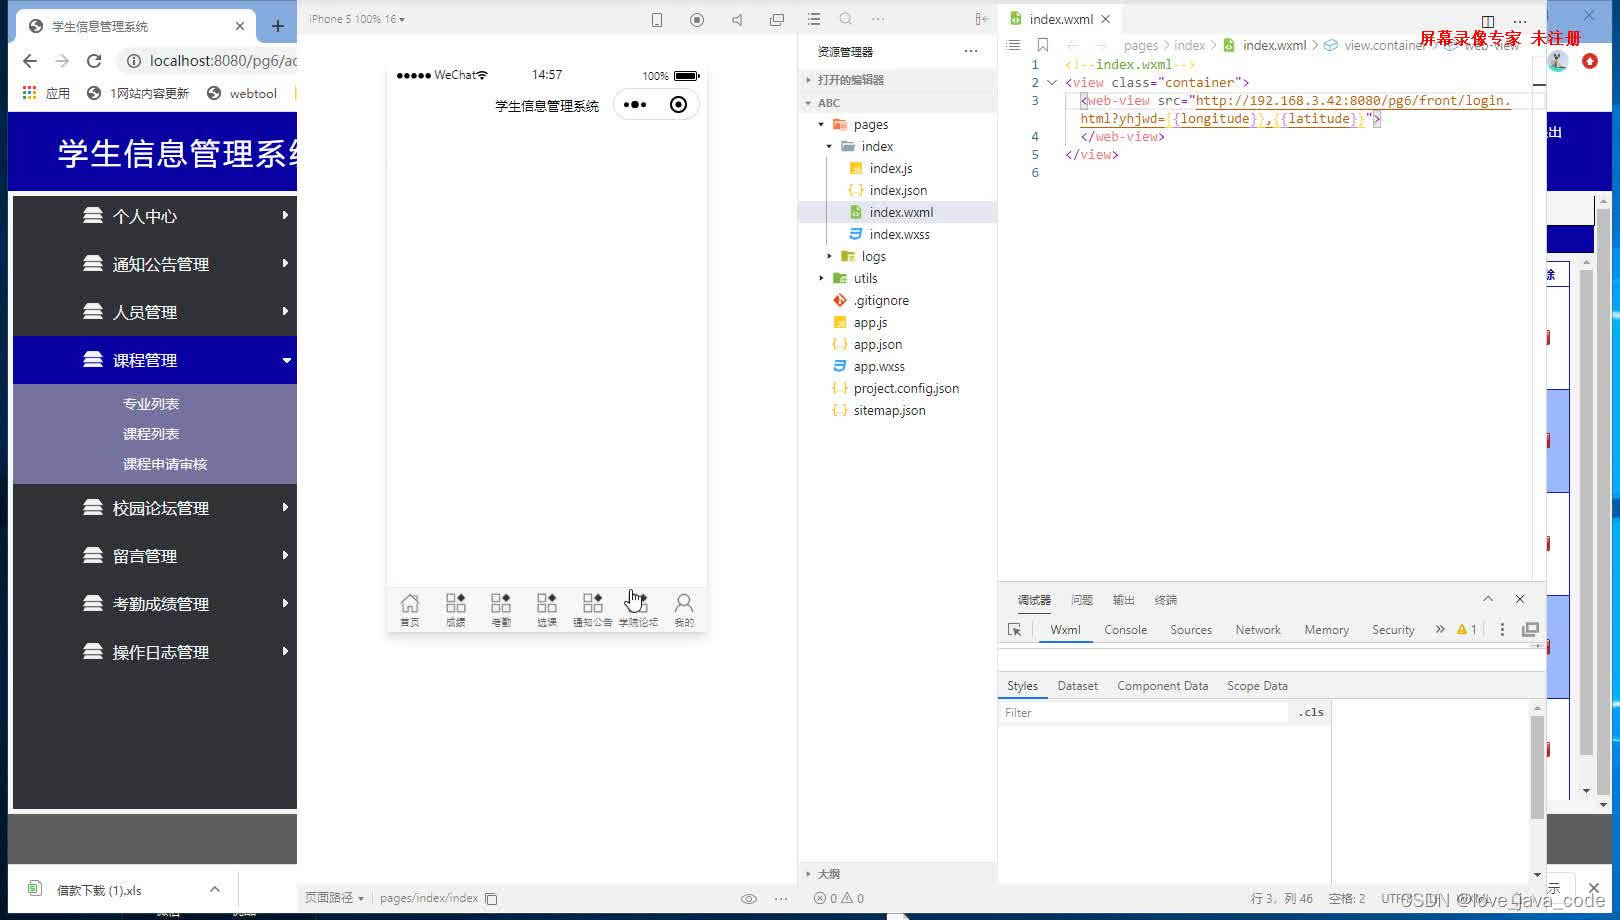Screen dimensions: 1620x920
Task: Close the index.wxml editor tab
Action: (1105, 19)
